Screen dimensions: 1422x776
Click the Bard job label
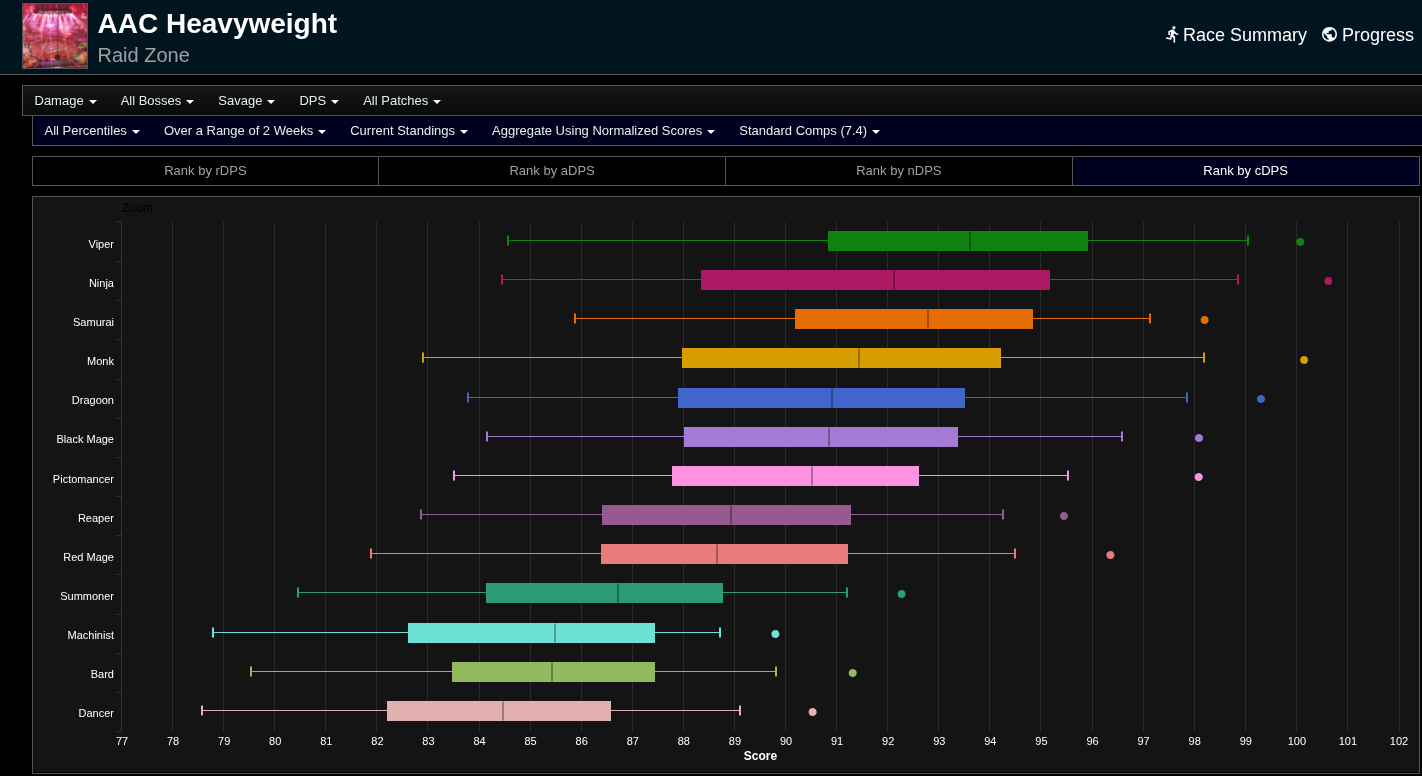point(102,674)
